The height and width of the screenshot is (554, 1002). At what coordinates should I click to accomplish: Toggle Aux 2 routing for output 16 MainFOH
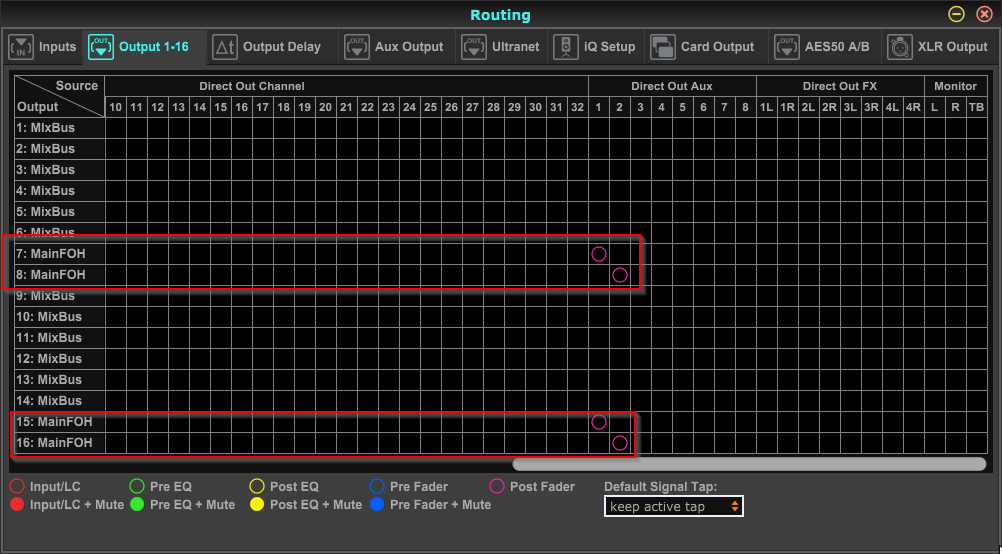620,443
